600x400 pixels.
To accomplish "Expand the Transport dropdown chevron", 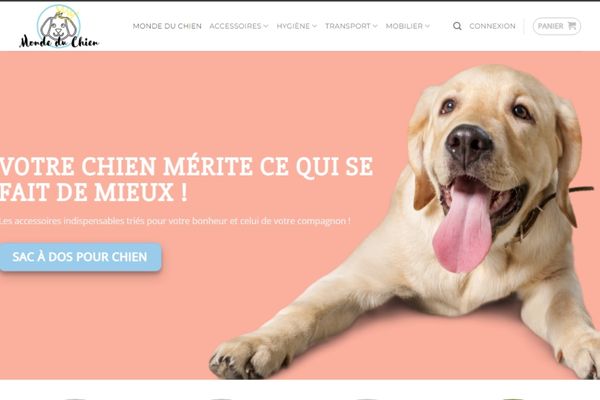I will pos(375,26).
